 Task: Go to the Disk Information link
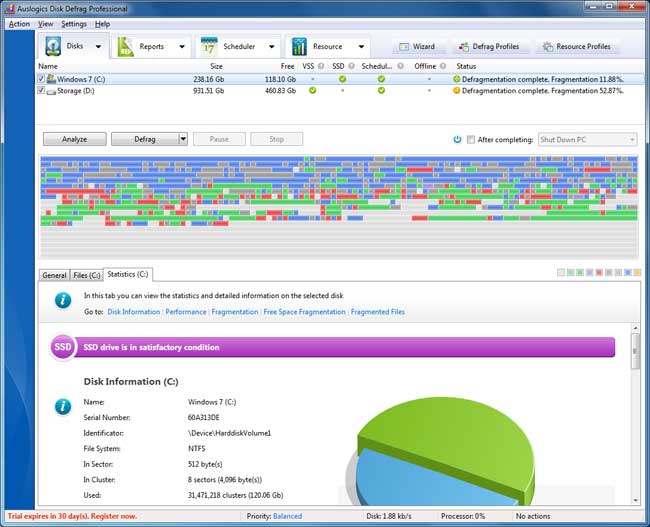134,312
